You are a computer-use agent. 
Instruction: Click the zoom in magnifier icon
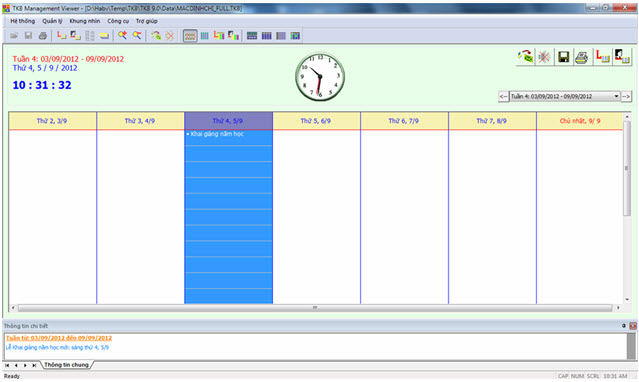[122, 36]
